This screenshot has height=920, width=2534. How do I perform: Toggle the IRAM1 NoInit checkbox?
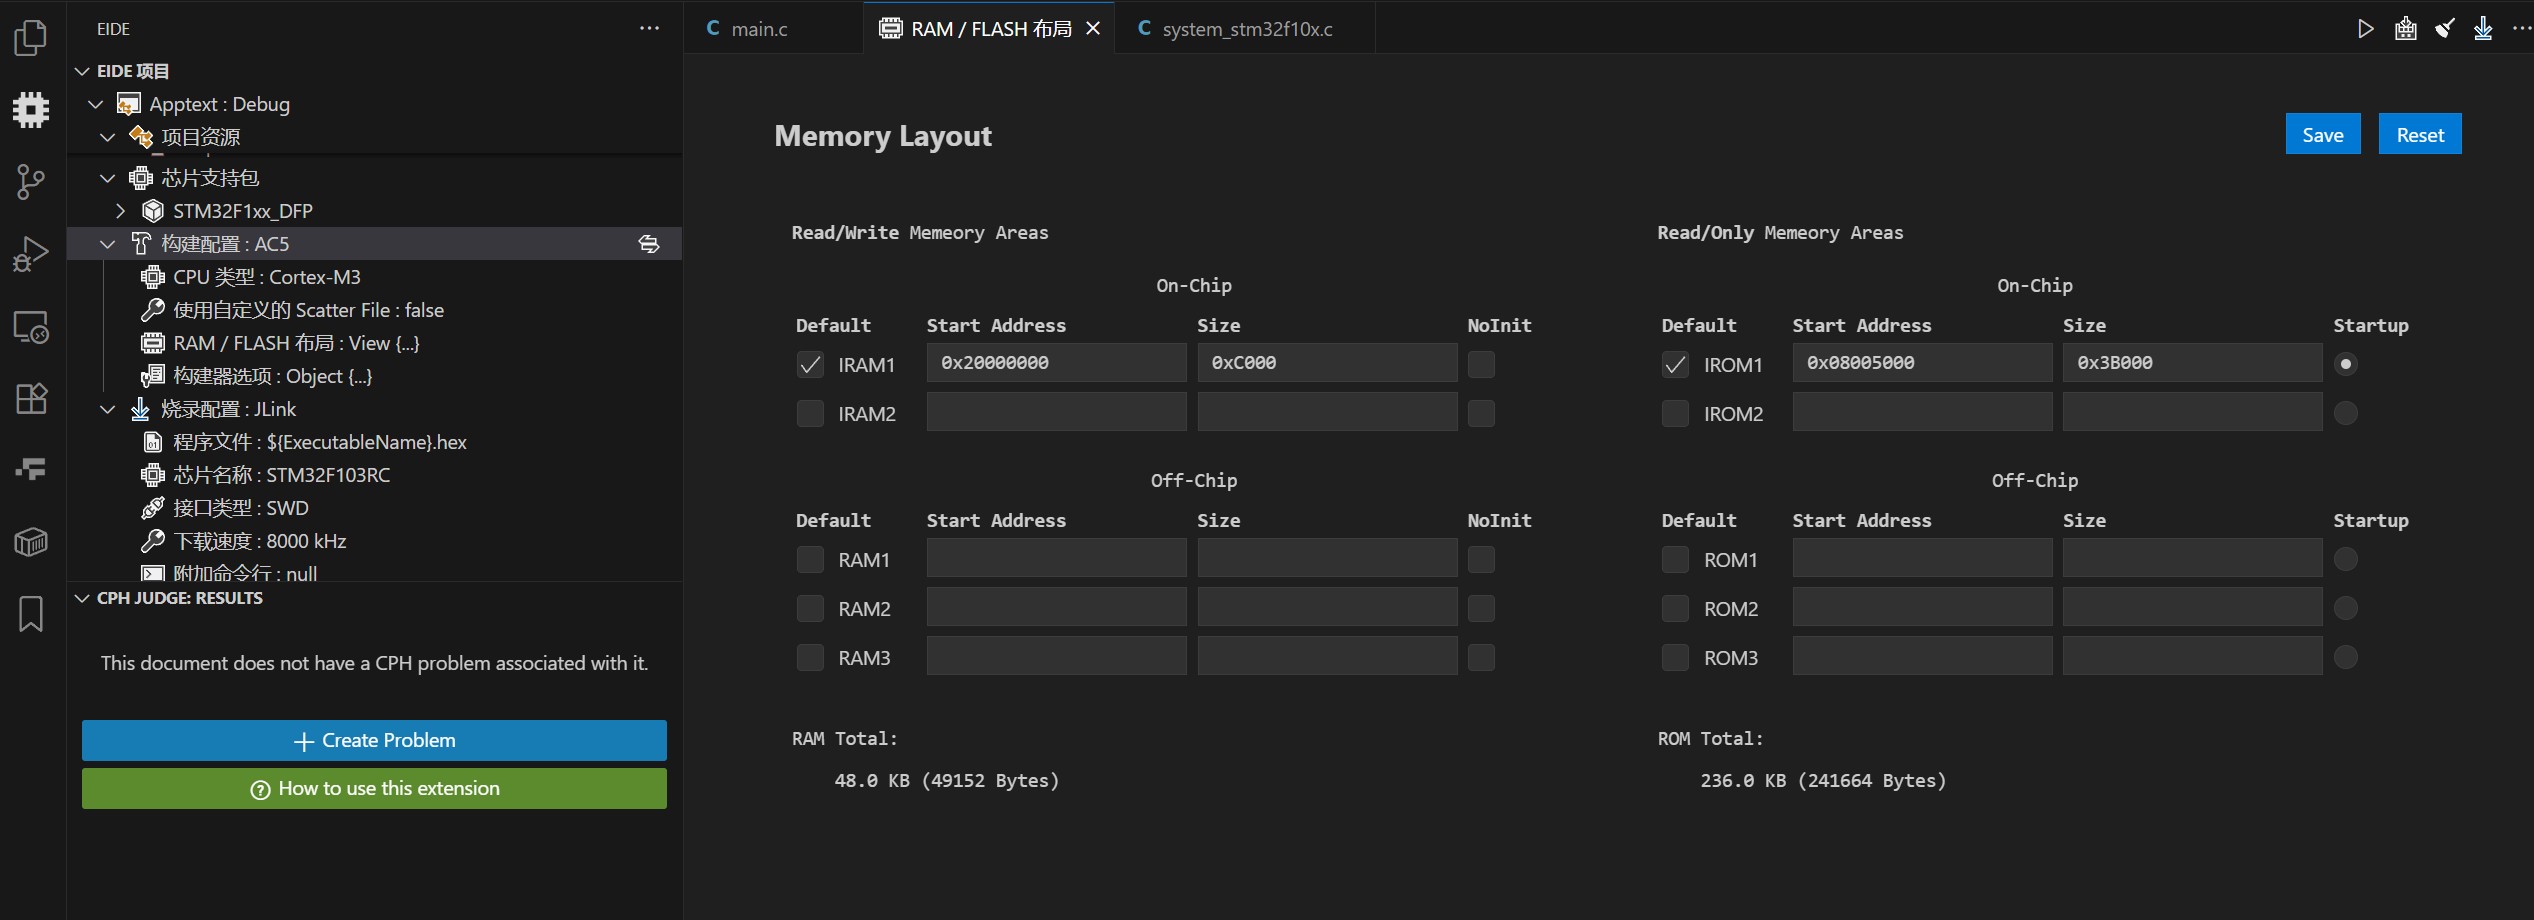pos(1481,365)
